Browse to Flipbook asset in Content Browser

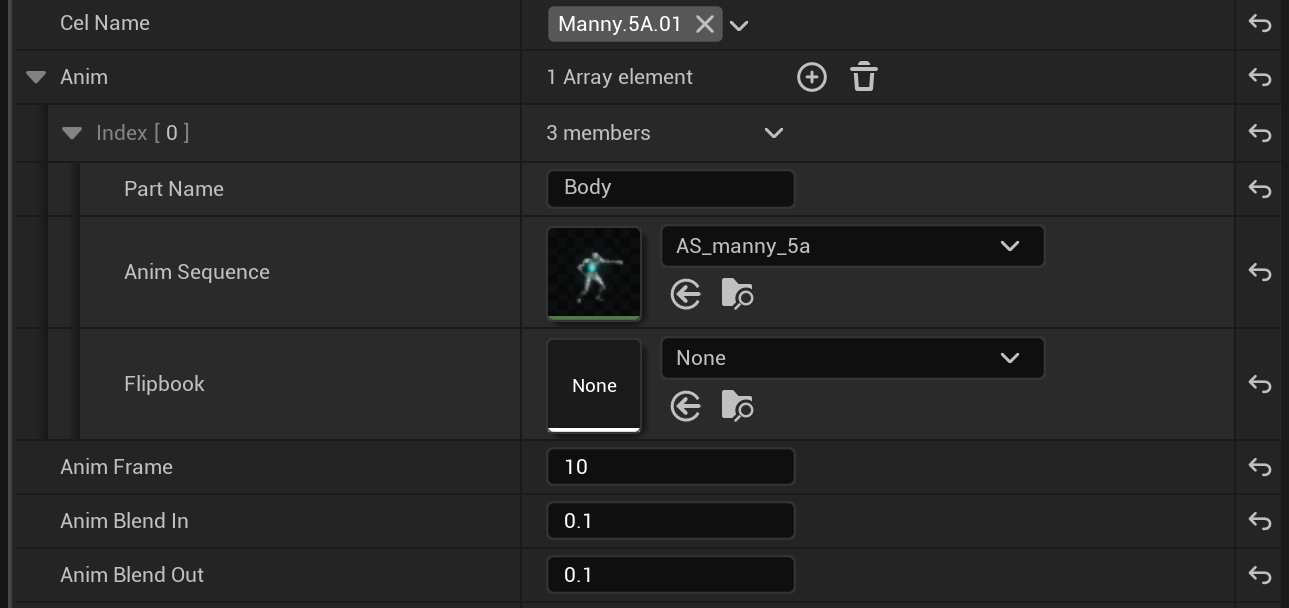click(737, 405)
